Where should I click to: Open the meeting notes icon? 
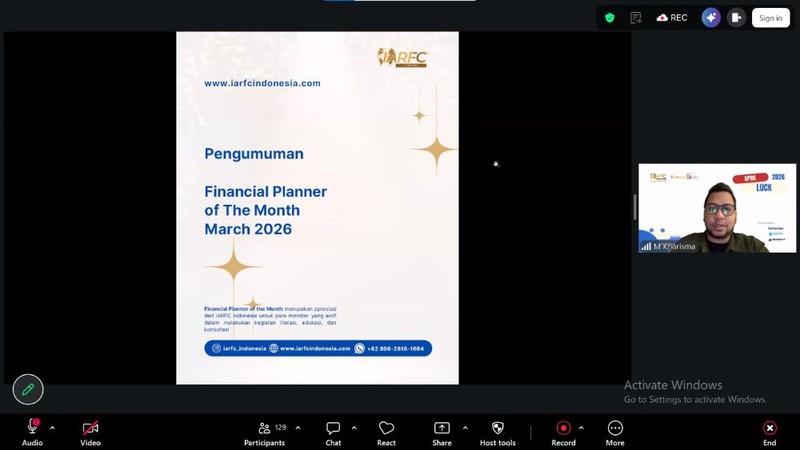636,18
